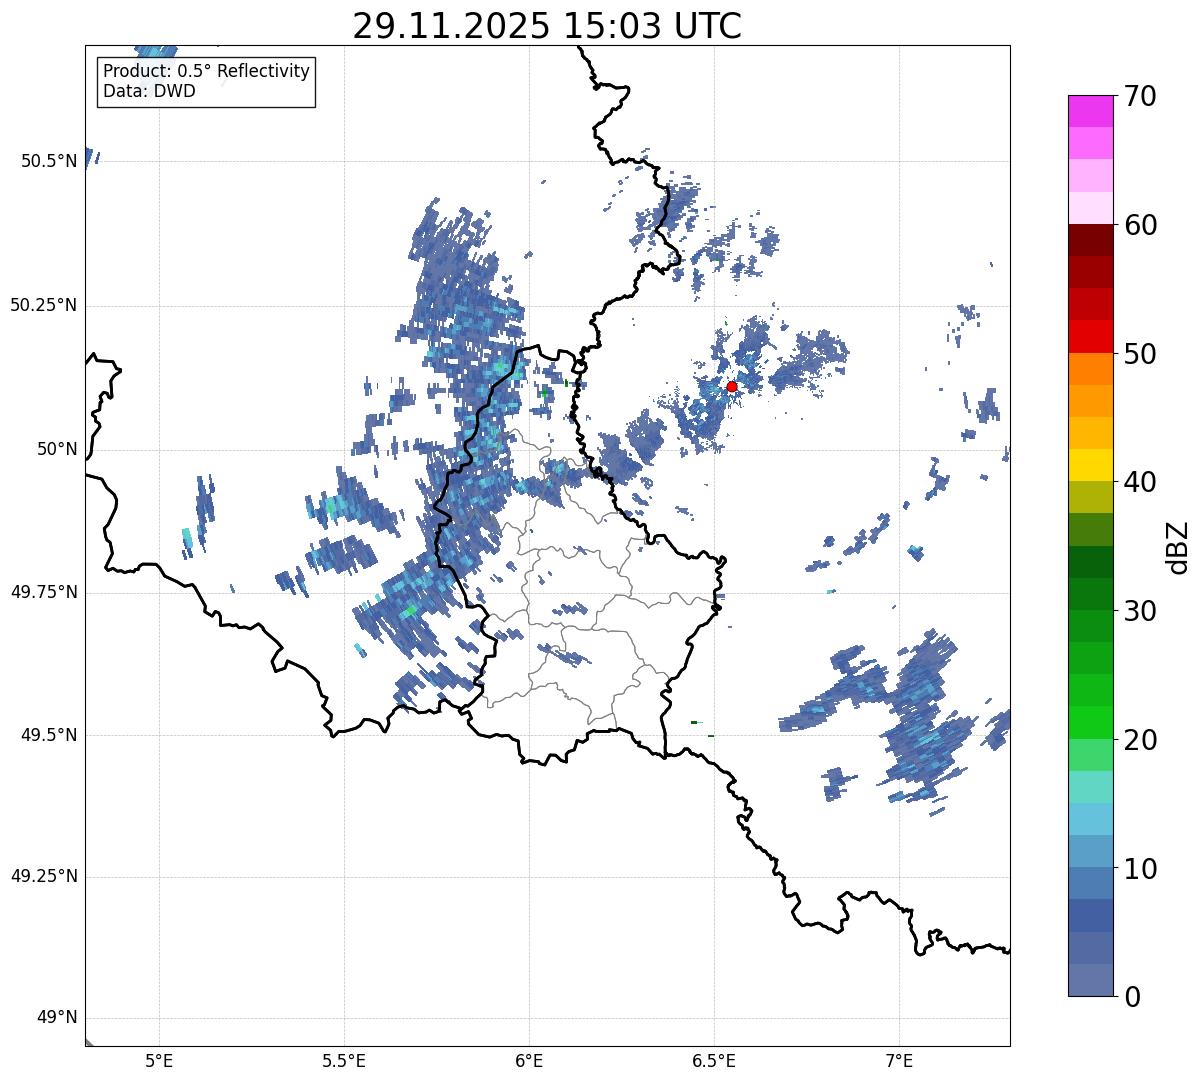
Task: Click the 6°E longitude label
Action: [529, 1061]
